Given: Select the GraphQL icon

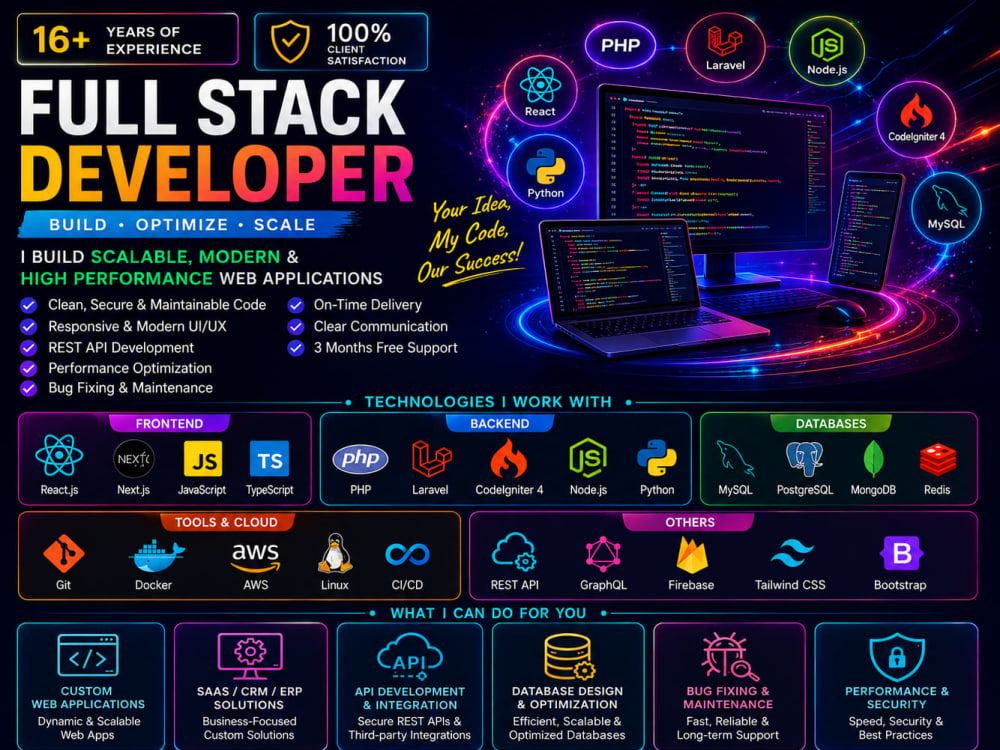Looking at the screenshot, I should pos(603,554).
